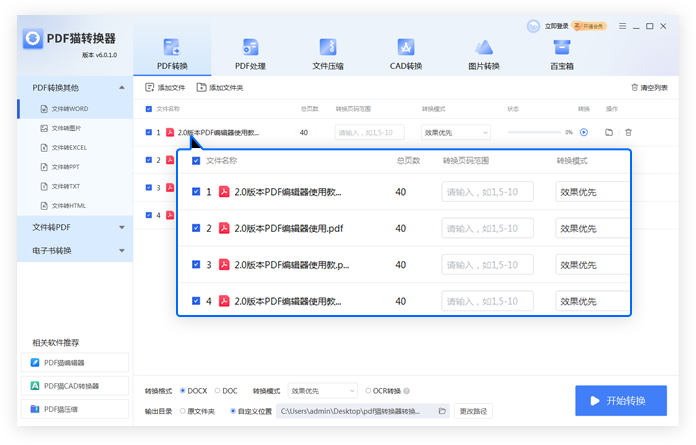This screenshot has height=445, width=696.
Task: Click the 版本 v6.0.1.0 version text
Action: (x=99, y=55)
